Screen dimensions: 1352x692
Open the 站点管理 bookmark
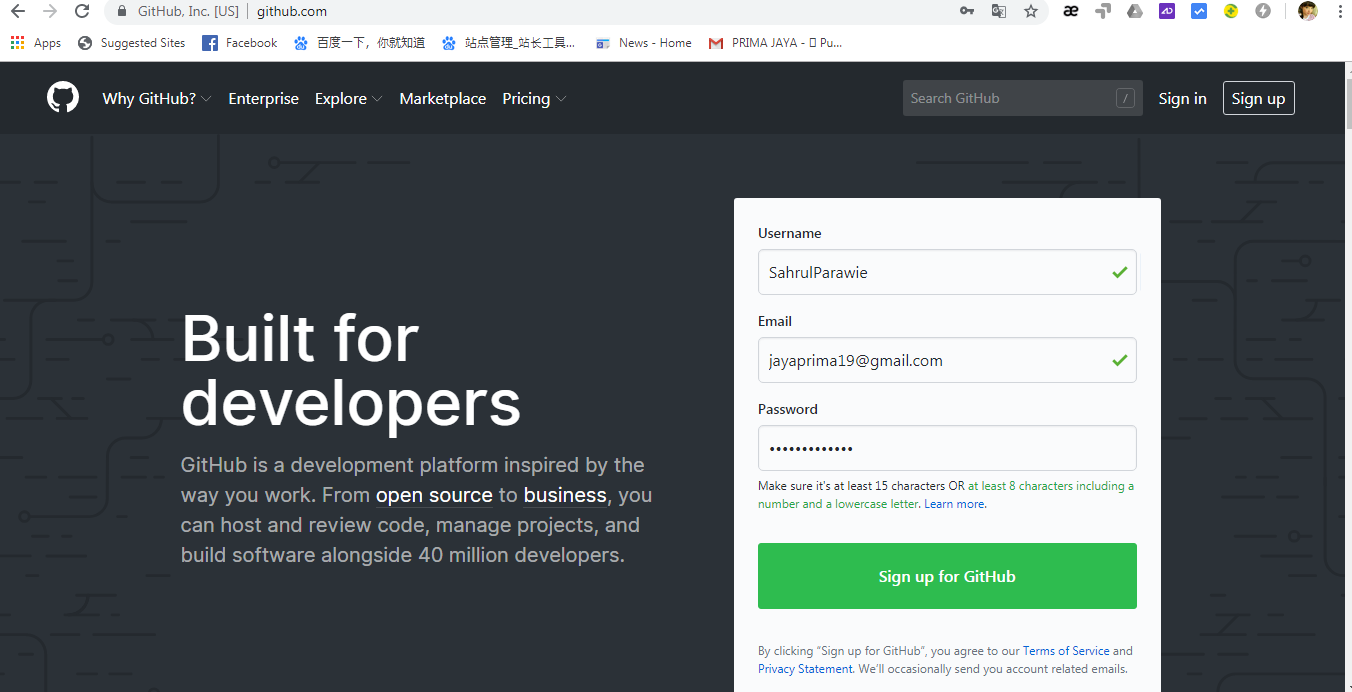(x=509, y=43)
